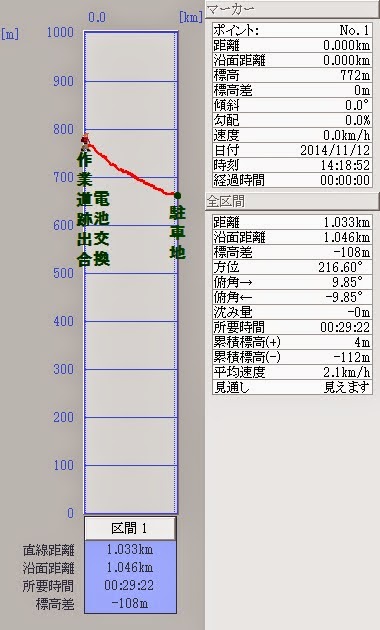Select the 所要時間 00:29:22 row in 全区間

click(x=292, y=327)
